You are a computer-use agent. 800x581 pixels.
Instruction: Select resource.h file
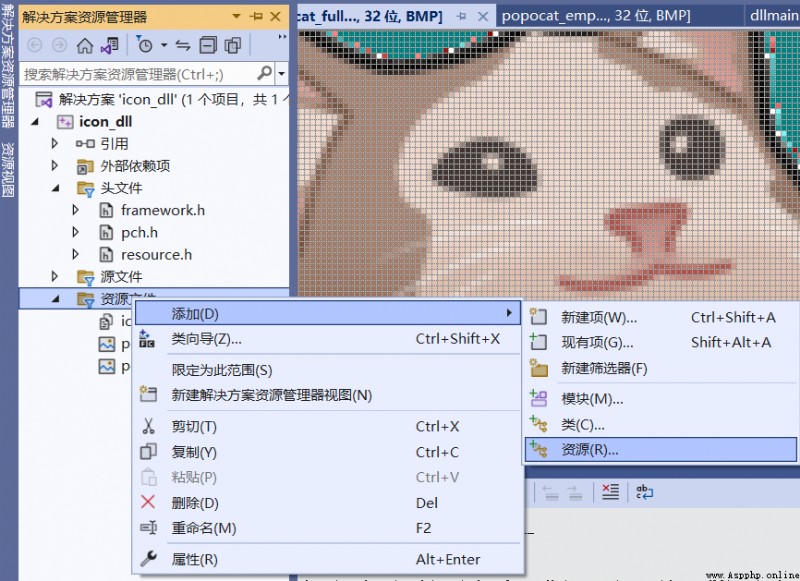click(x=156, y=255)
